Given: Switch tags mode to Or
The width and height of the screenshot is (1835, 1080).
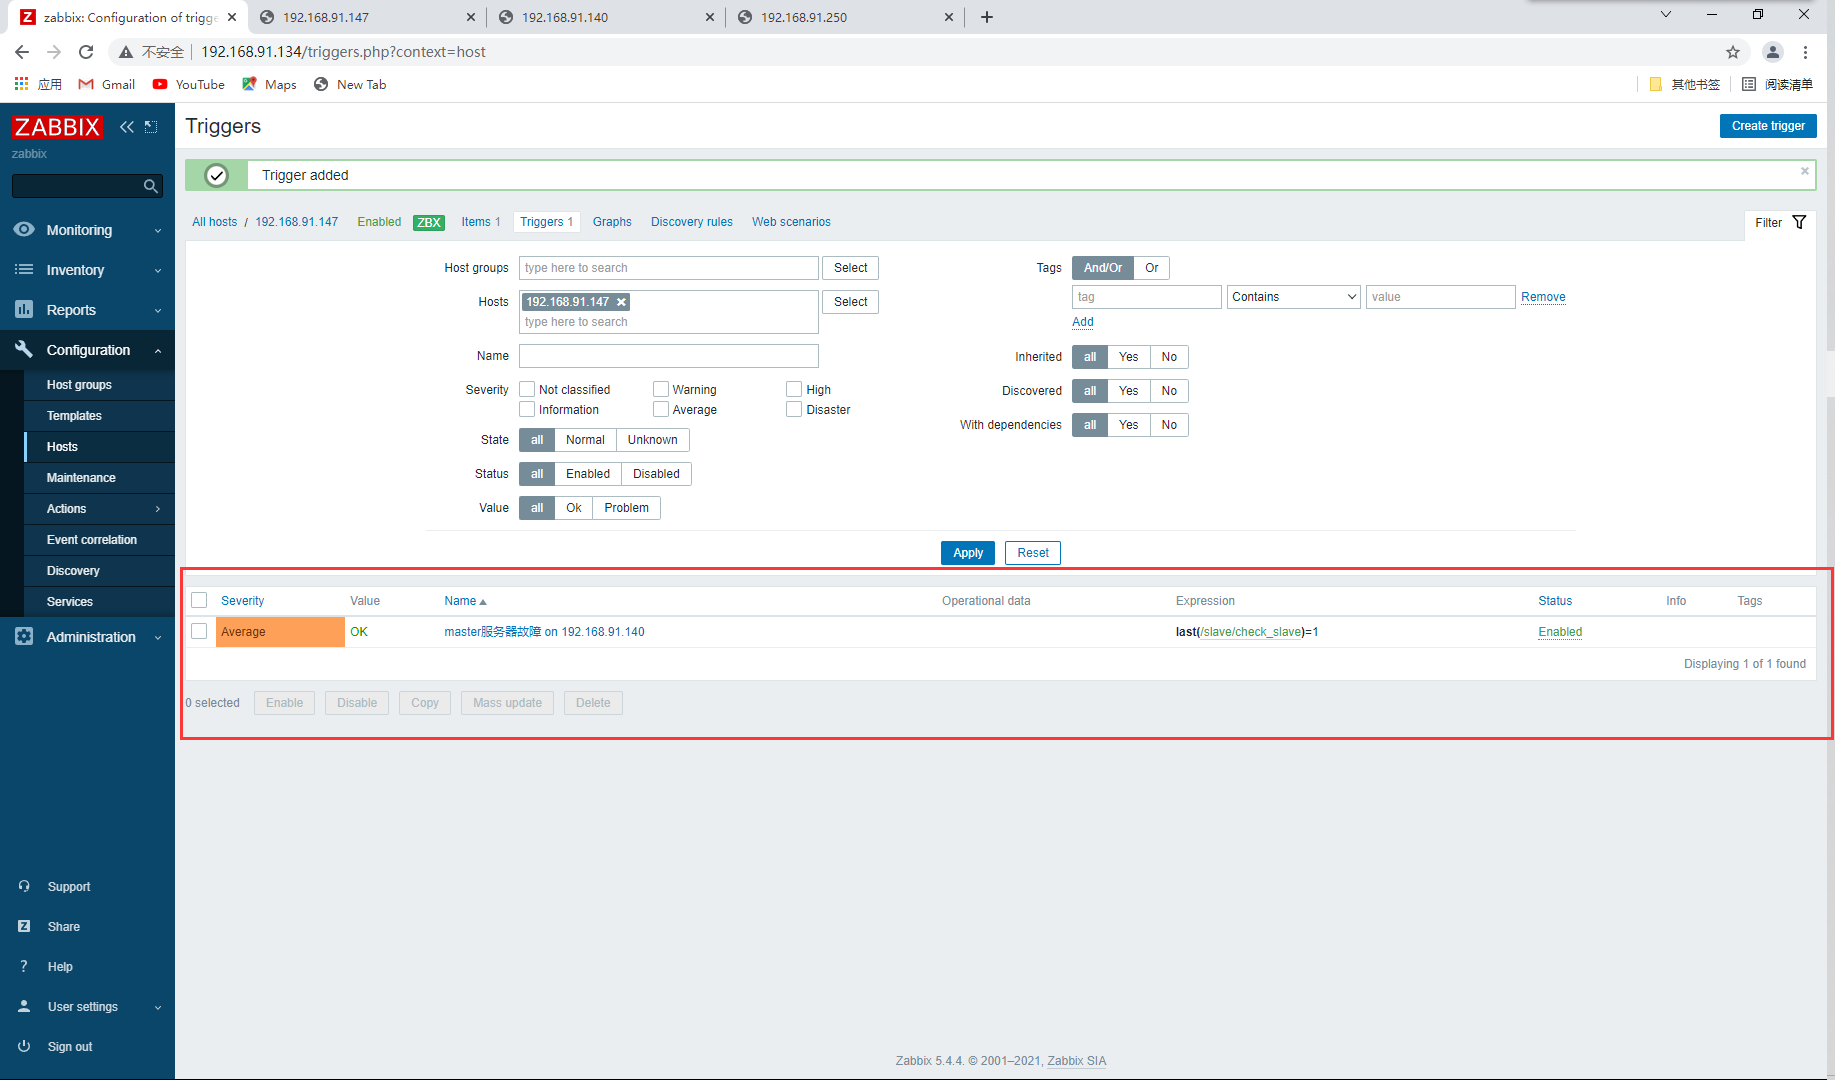Looking at the screenshot, I should [1152, 268].
